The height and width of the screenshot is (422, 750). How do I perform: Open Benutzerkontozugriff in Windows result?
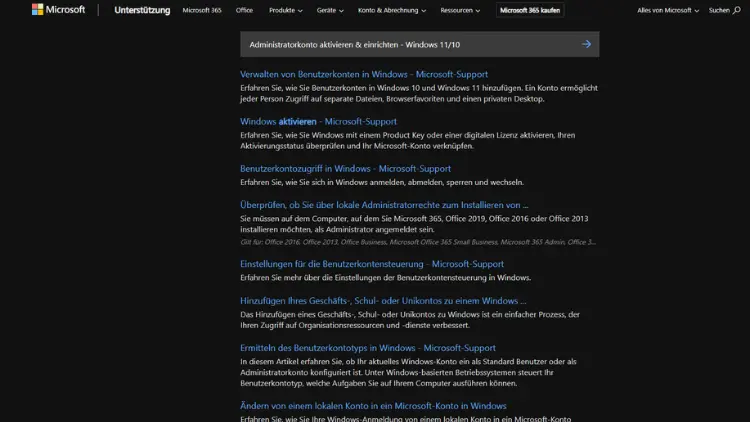coord(345,168)
